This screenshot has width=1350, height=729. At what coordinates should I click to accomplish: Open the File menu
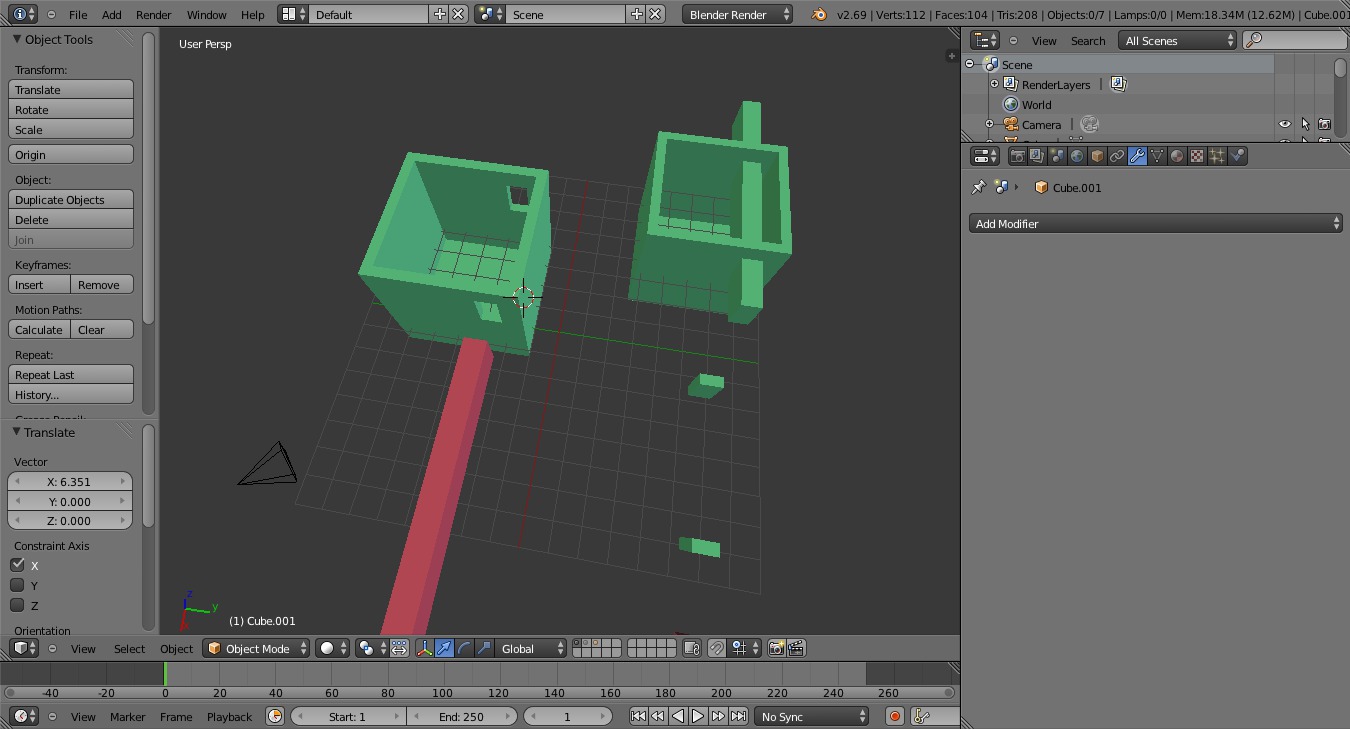tap(77, 14)
